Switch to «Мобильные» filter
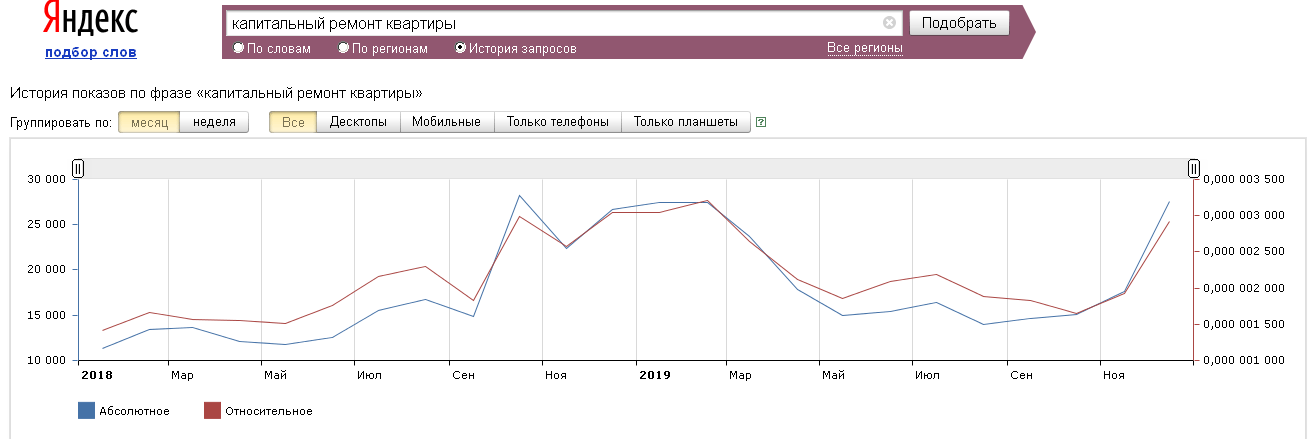The width and height of the screenshot is (1308, 439). (446, 122)
